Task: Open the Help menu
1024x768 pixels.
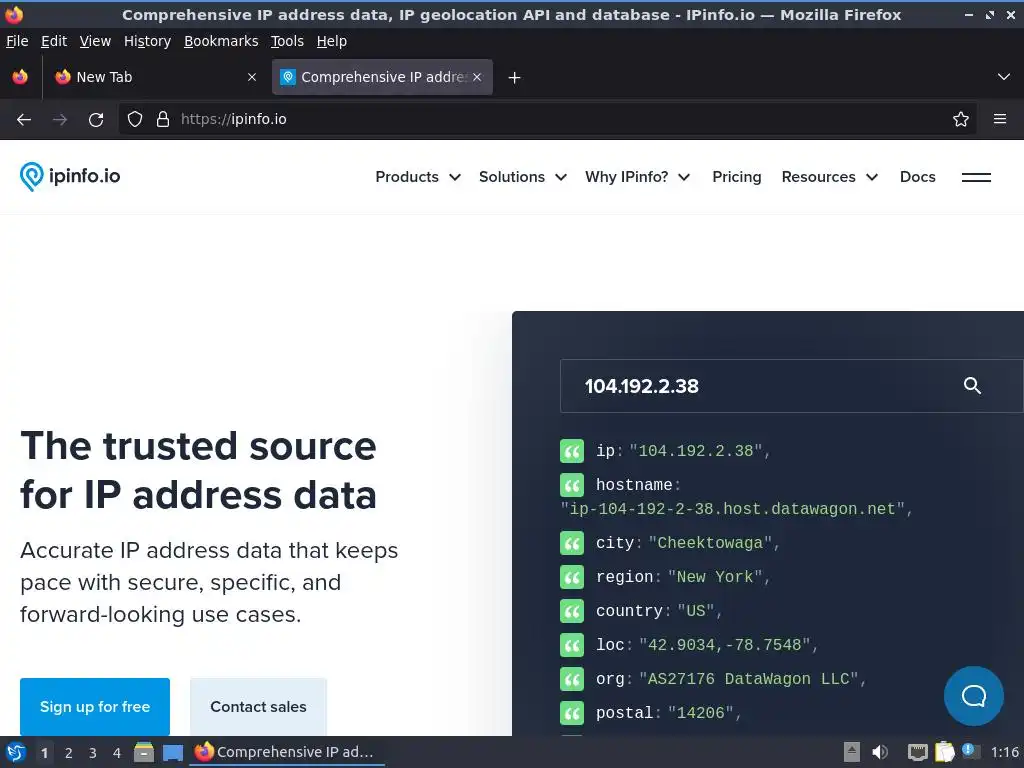Action: (332, 41)
